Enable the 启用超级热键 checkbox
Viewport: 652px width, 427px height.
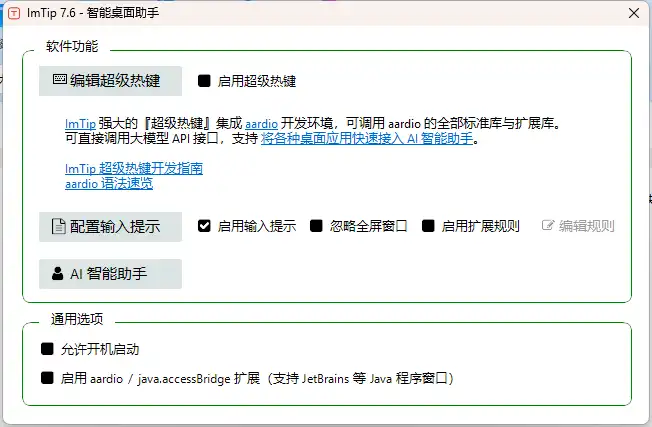[x=204, y=81]
